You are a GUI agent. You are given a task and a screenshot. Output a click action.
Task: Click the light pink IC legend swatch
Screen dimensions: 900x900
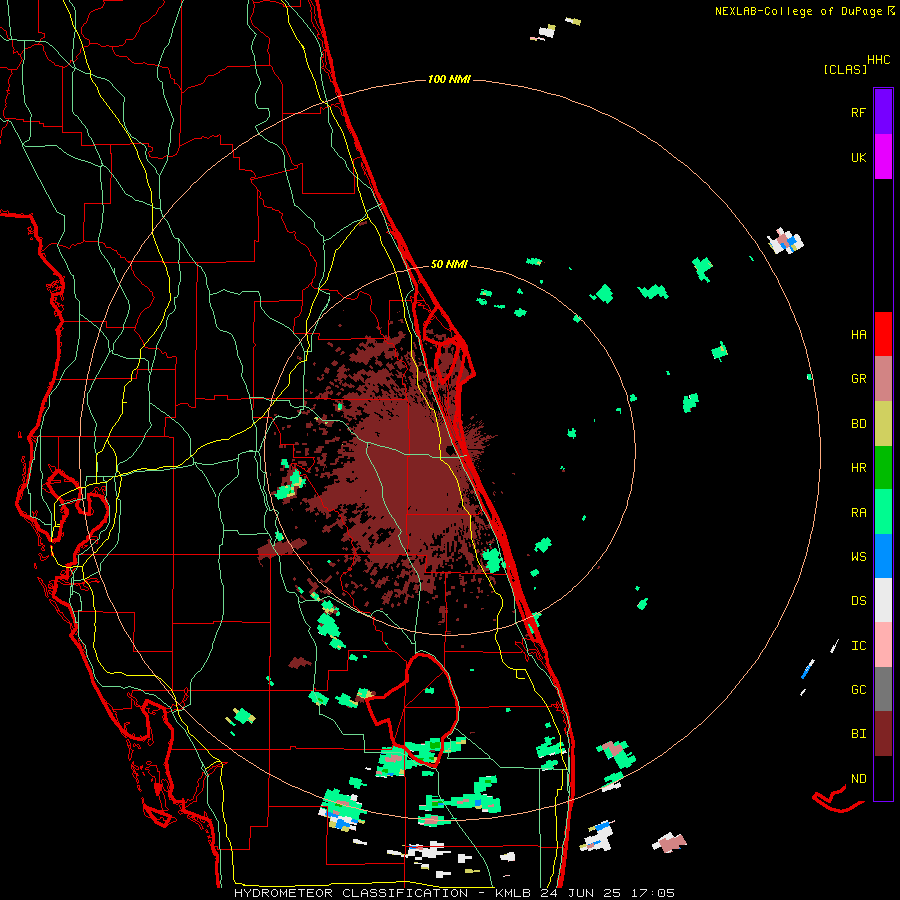click(x=883, y=645)
